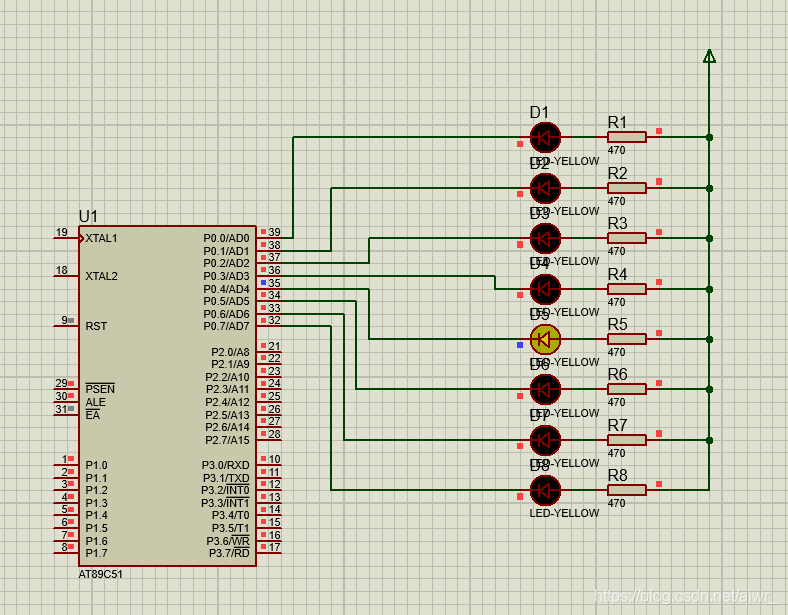Click pin number 32 on U1
788x615 pixels.
coord(274,321)
